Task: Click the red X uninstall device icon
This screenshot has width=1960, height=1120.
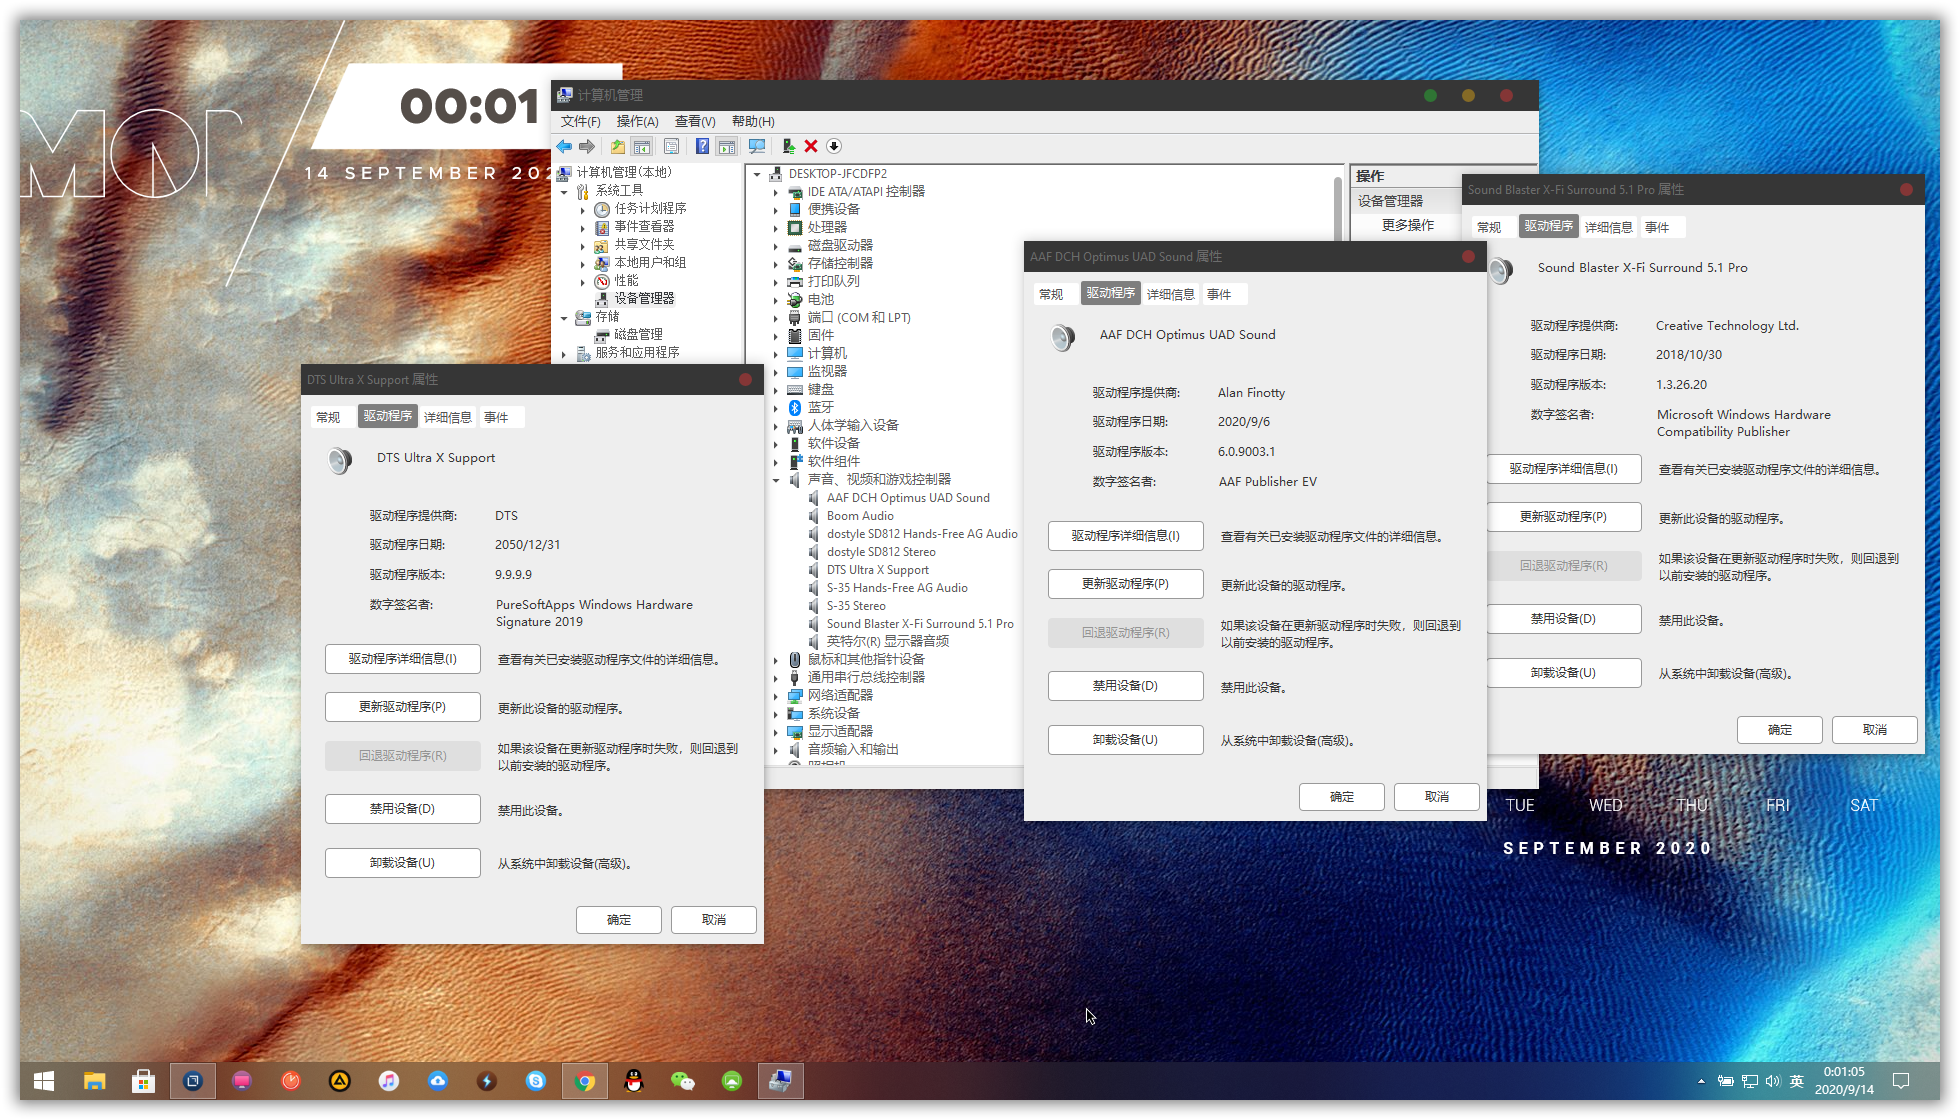Action: [x=811, y=146]
